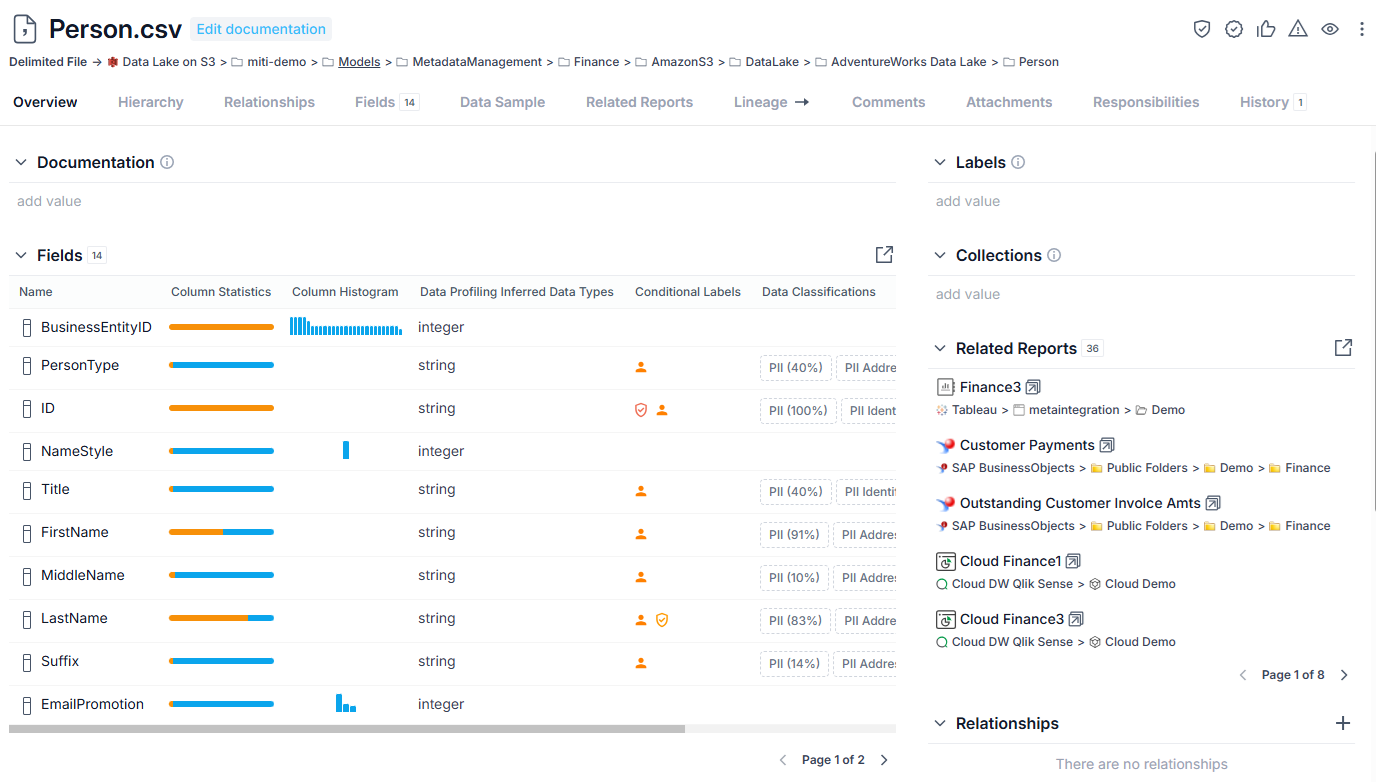This screenshot has height=782, width=1376.
Task: Collapse the Related Reports section
Action: click(940, 348)
